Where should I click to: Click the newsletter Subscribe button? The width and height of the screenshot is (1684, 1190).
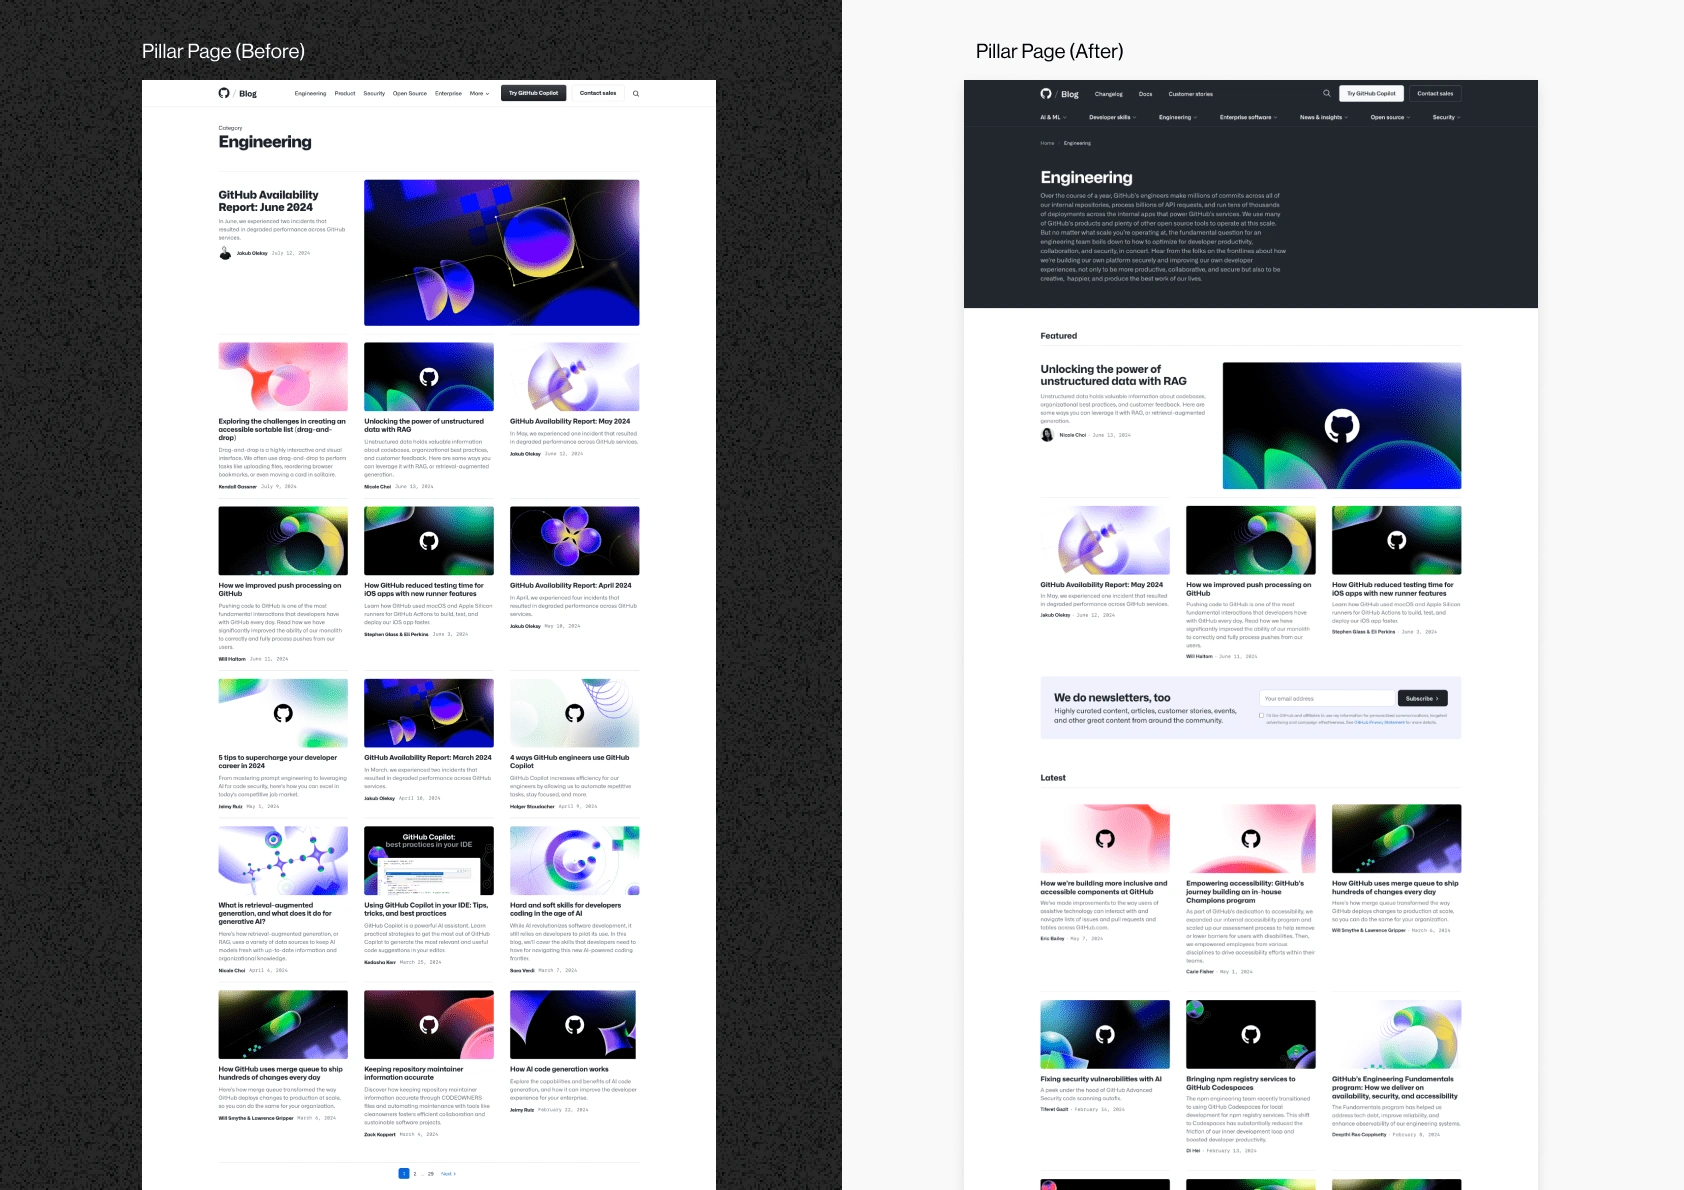pos(1422,698)
